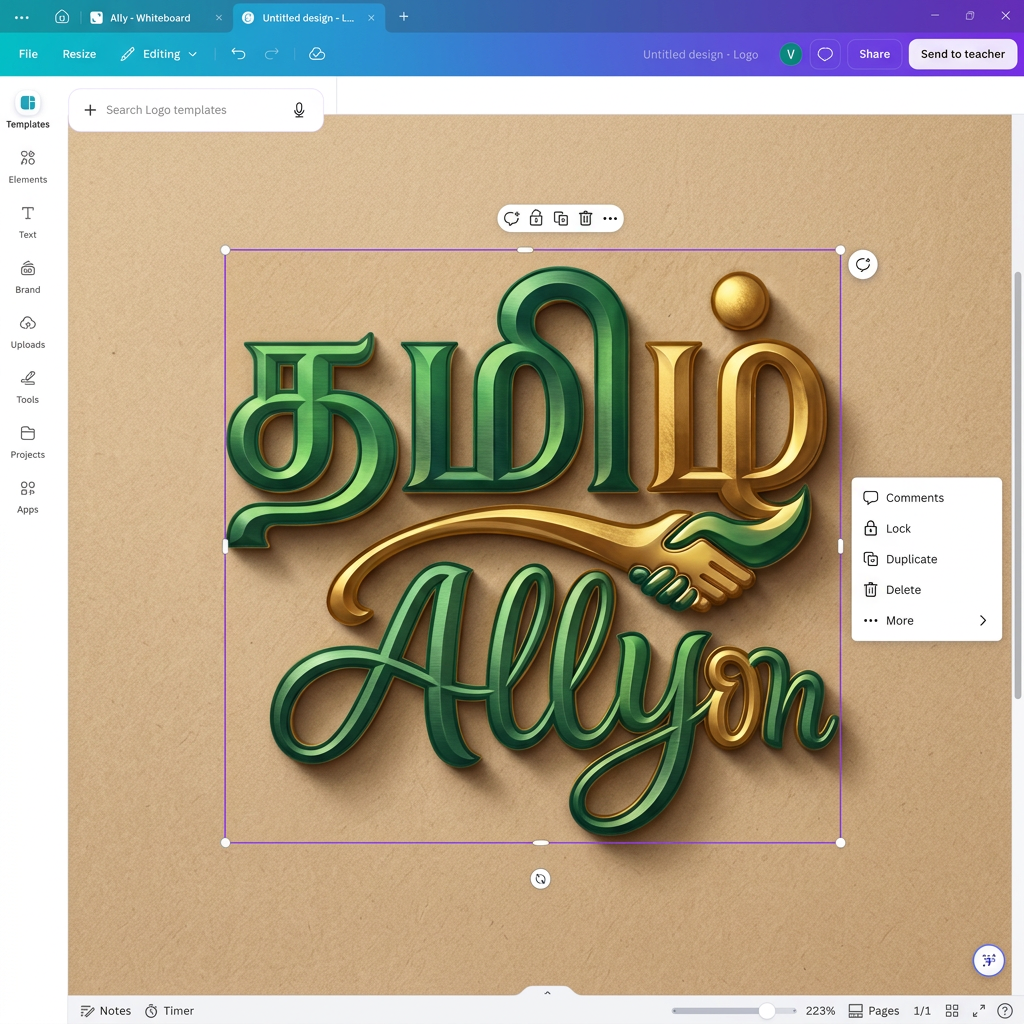Image resolution: width=1024 pixels, height=1024 pixels.
Task: Click the Untitled design - Logo title
Action: [x=700, y=54]
